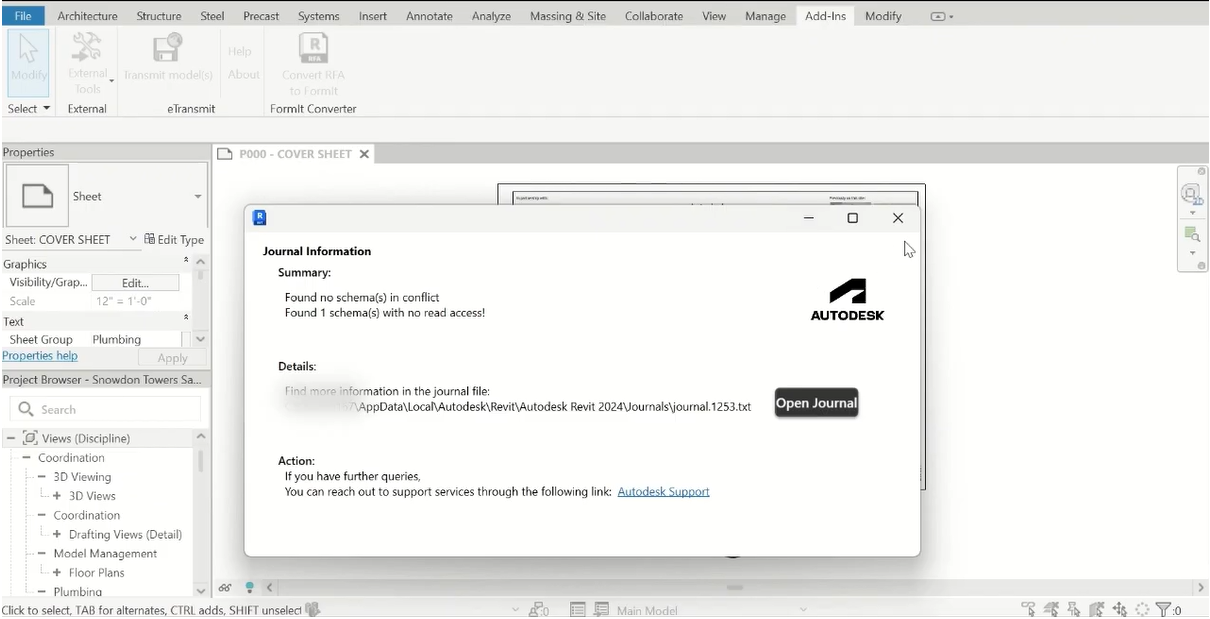The width and height of the screenshot is (1210, 619).
Task: Click the sheet icon on P000 tab
Action: [225, 154]
